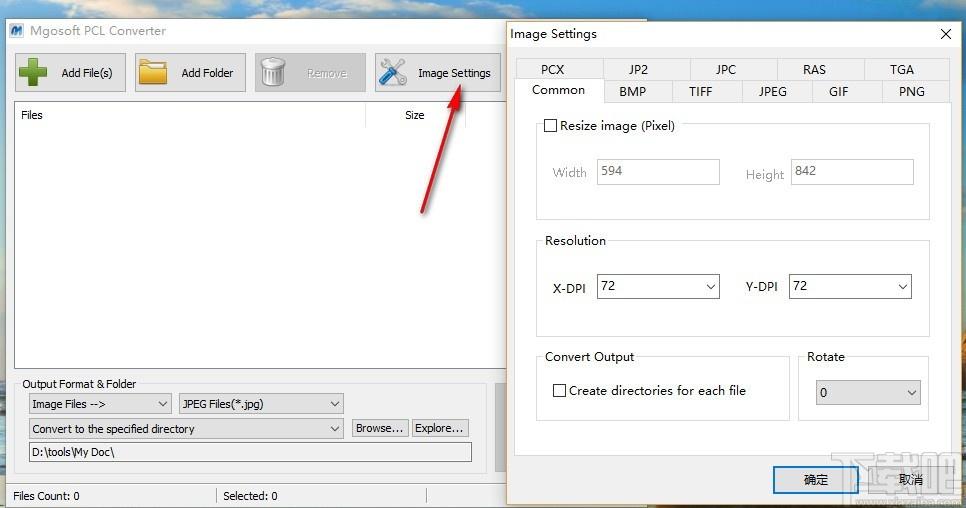966x508 pixels.
Task: Confirm with the 确定 button
Action: [x=816, y=479]
